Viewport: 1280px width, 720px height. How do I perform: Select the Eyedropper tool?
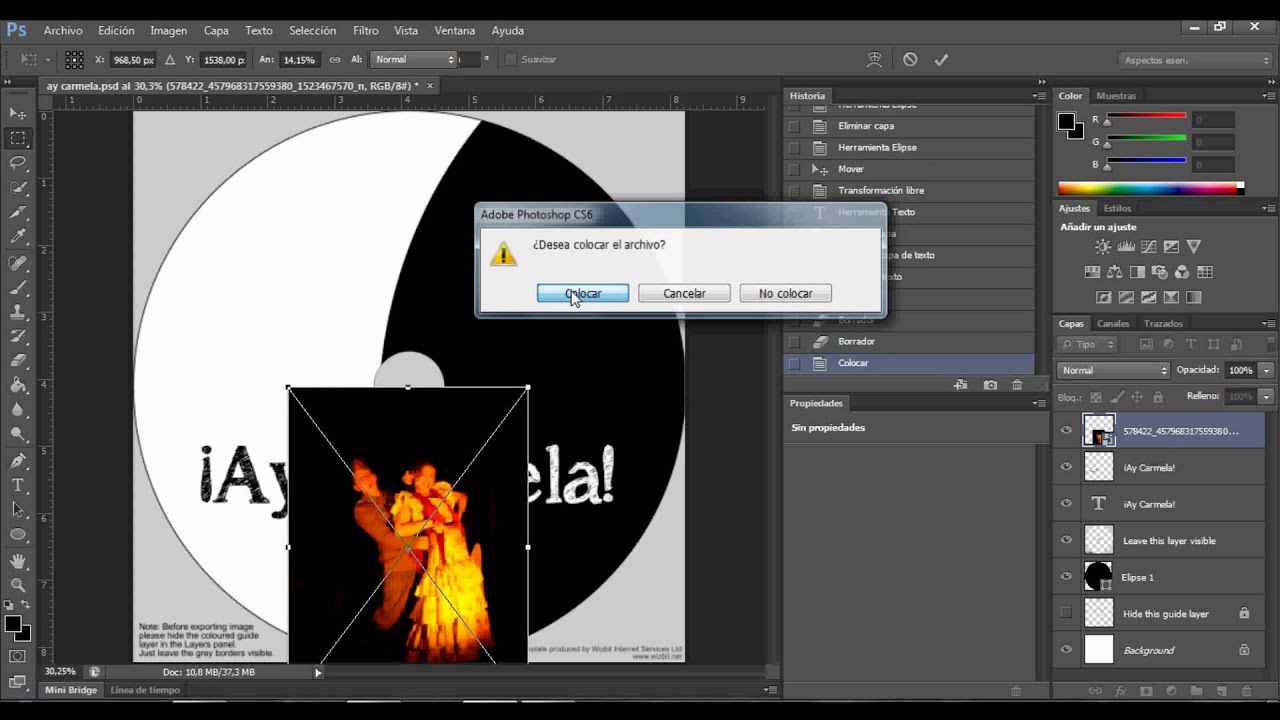18,237
